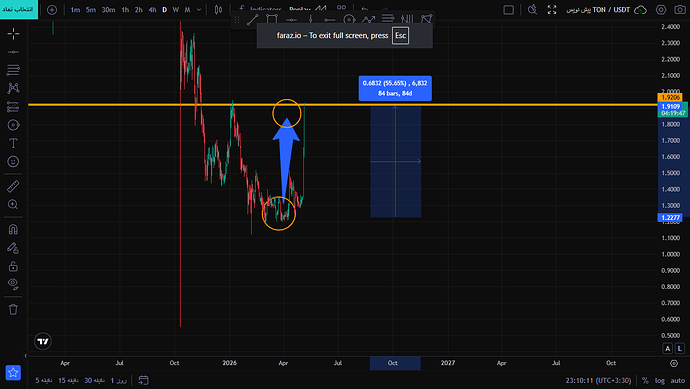Open the blue favorites star toolbar button

point(13,373)
